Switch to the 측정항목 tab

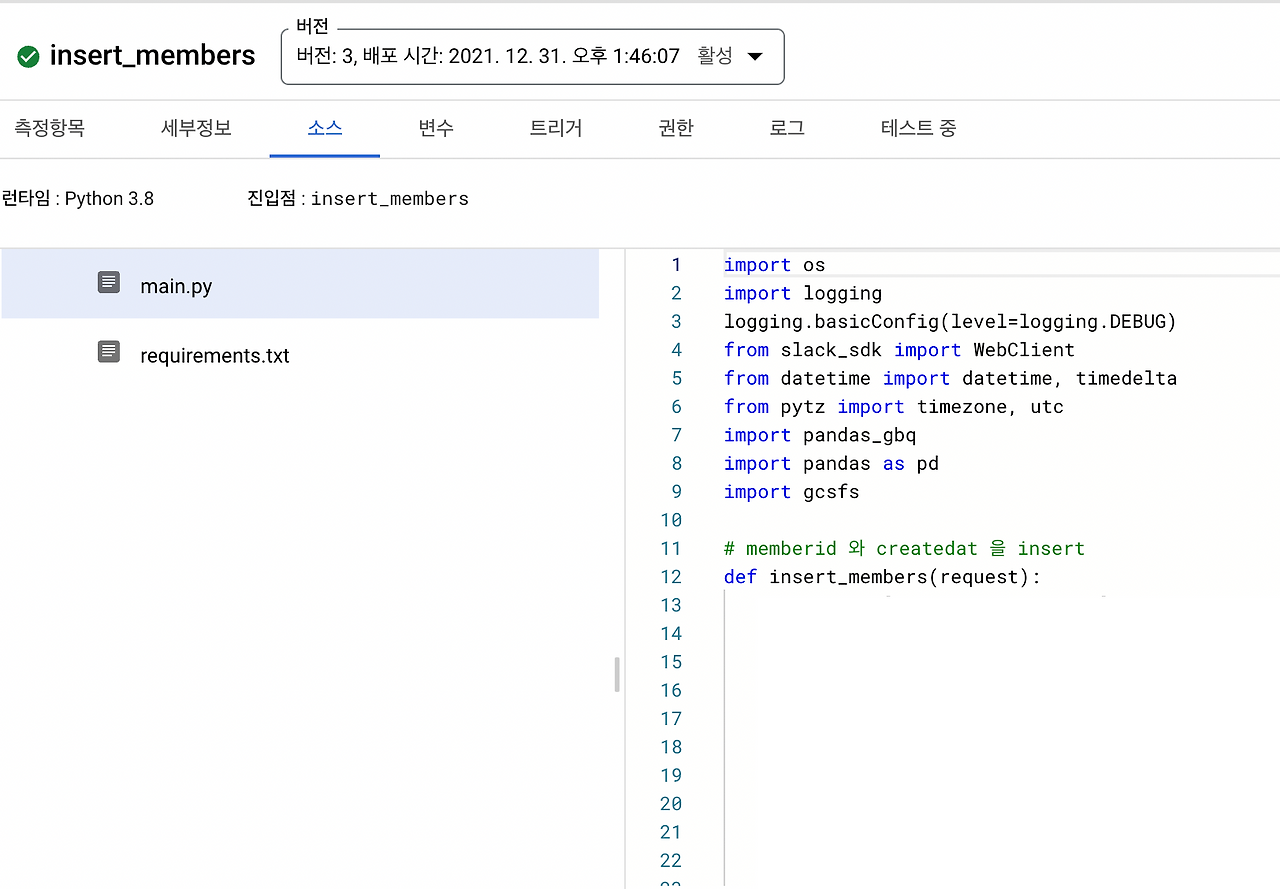pyautogui.click(x=49, y=128)
